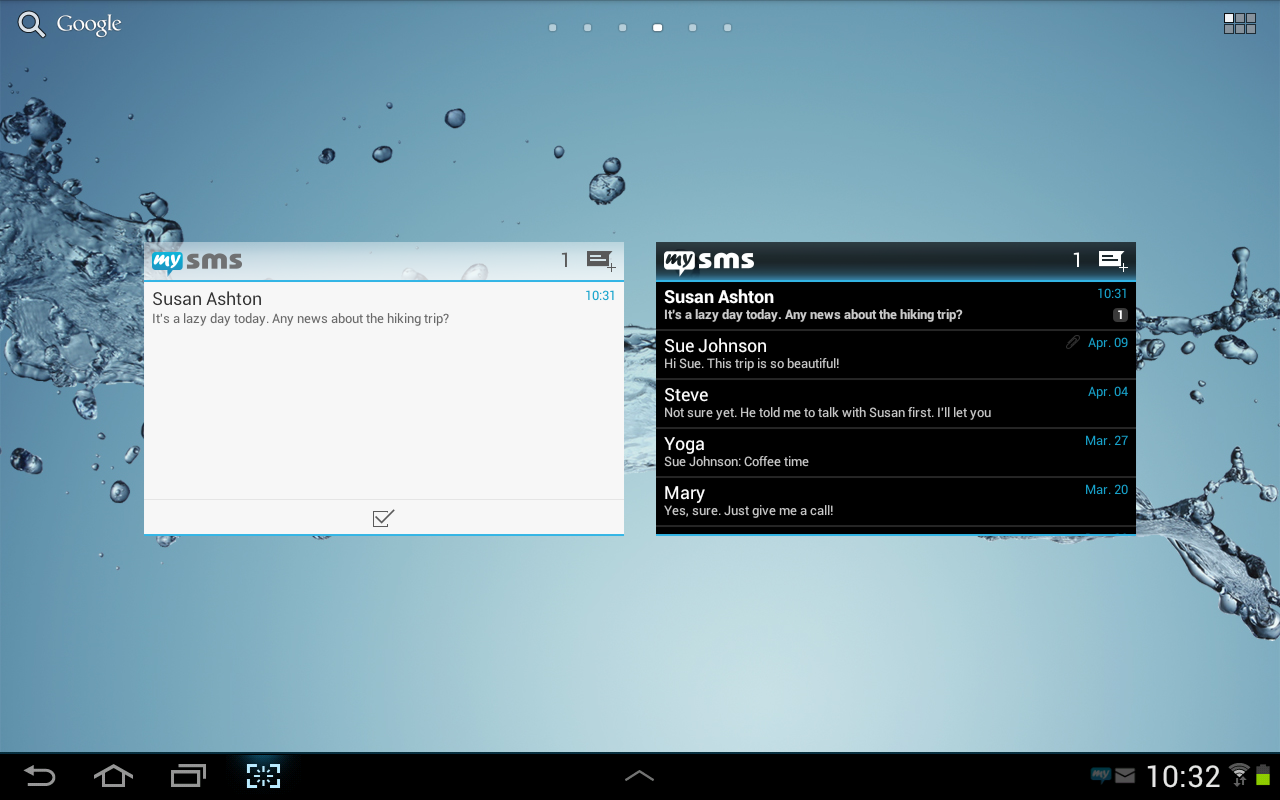Open the mysms logo in dark widget

coord(709,262)
